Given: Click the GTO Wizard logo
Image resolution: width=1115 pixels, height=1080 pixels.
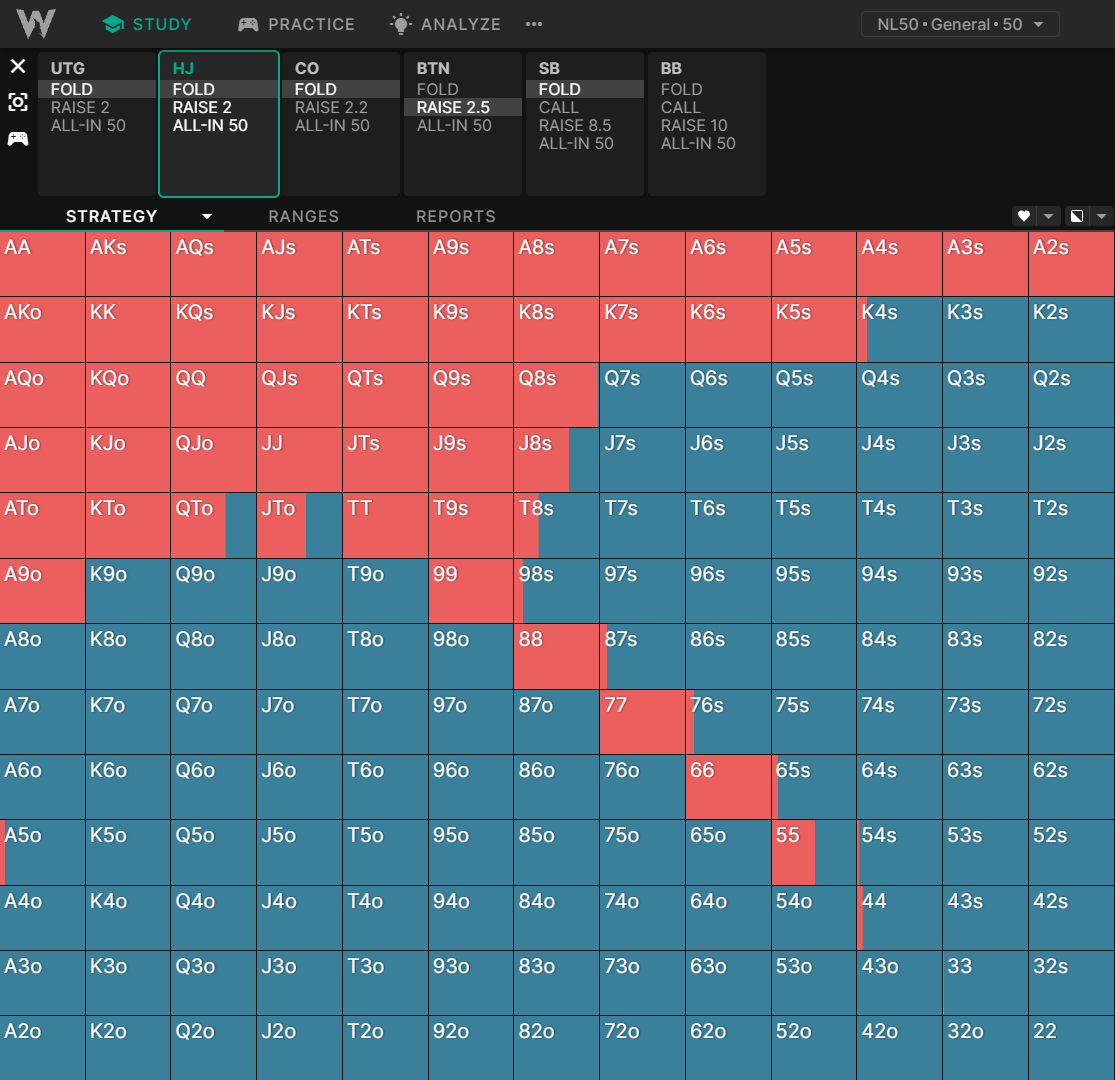Looking at the screenshot, I should (x=36, y=24).
